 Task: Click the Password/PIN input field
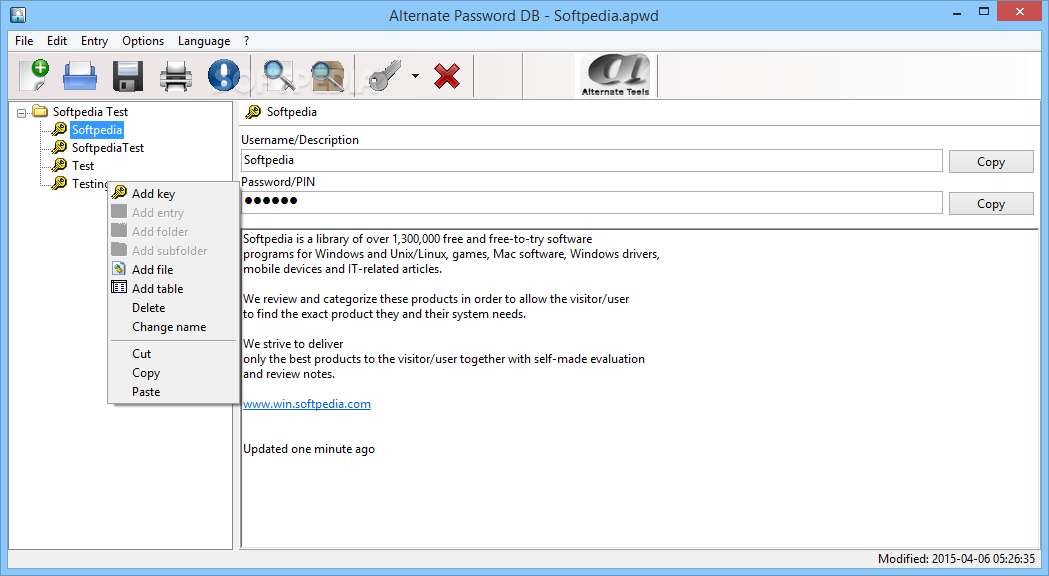click(591, 203)
